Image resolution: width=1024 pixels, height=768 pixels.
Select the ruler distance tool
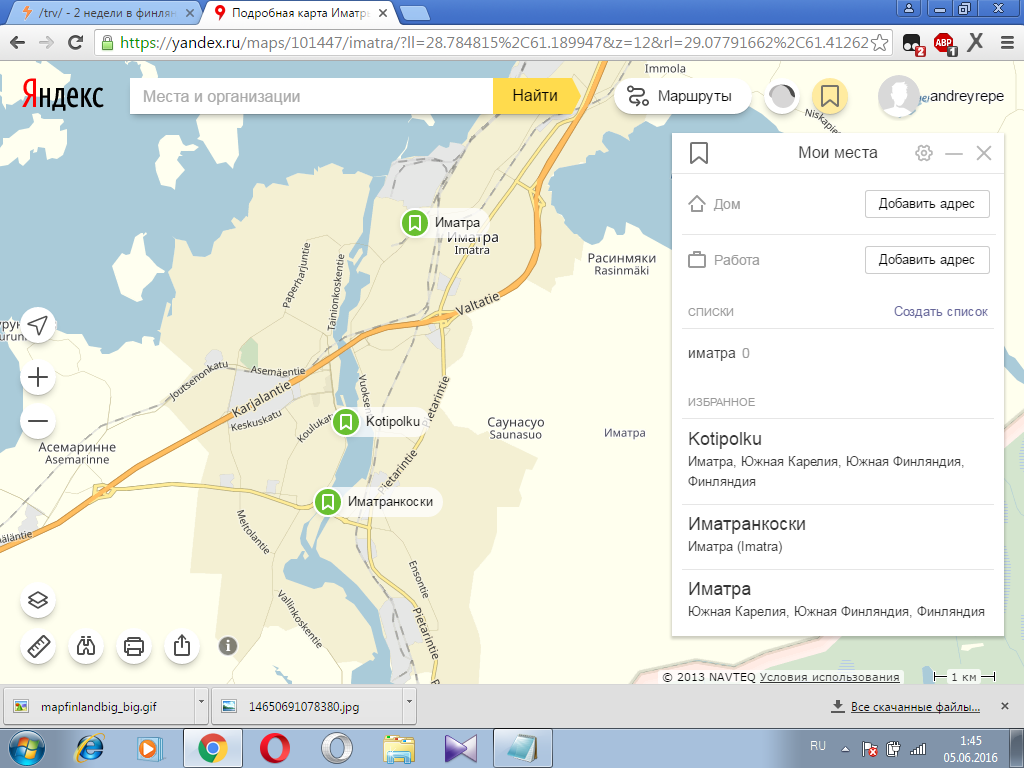click(38, 647)
